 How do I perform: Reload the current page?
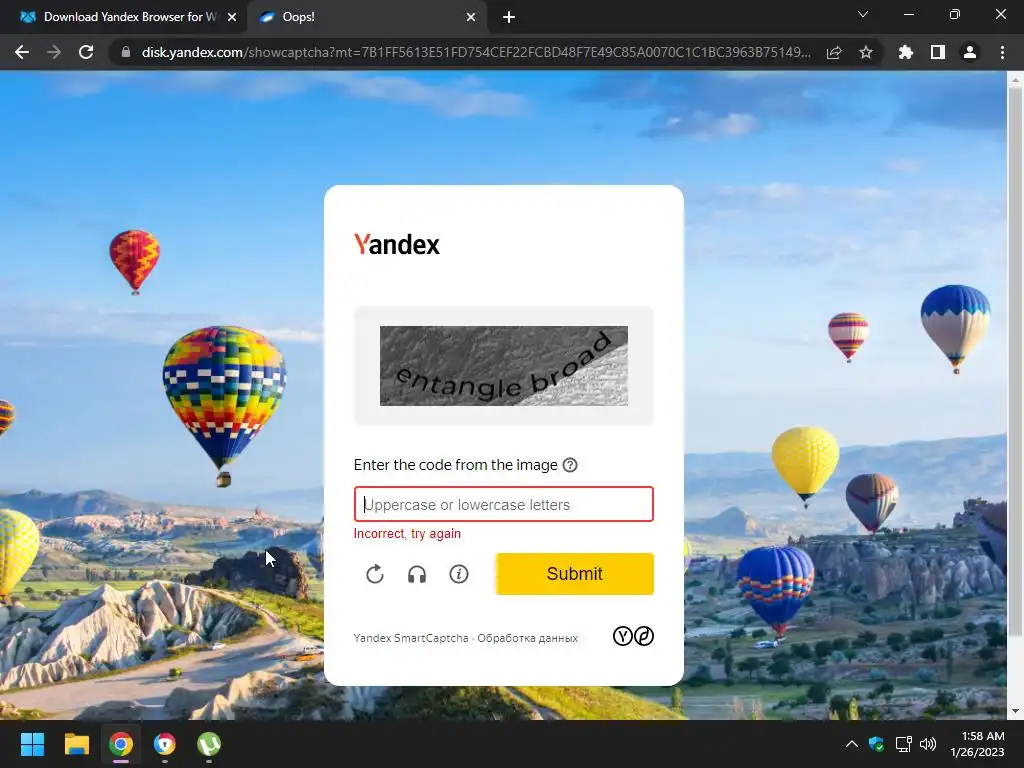(86, 52)
